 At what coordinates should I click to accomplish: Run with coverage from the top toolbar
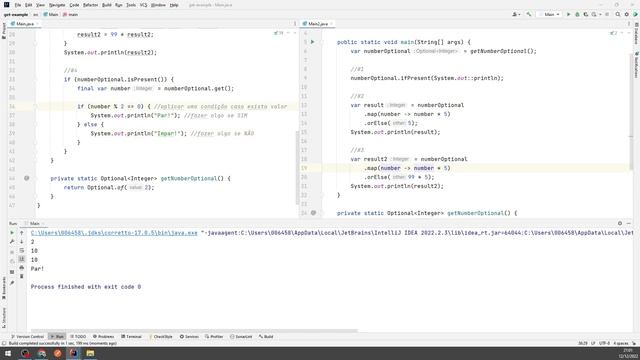click(x=586, y=14)
